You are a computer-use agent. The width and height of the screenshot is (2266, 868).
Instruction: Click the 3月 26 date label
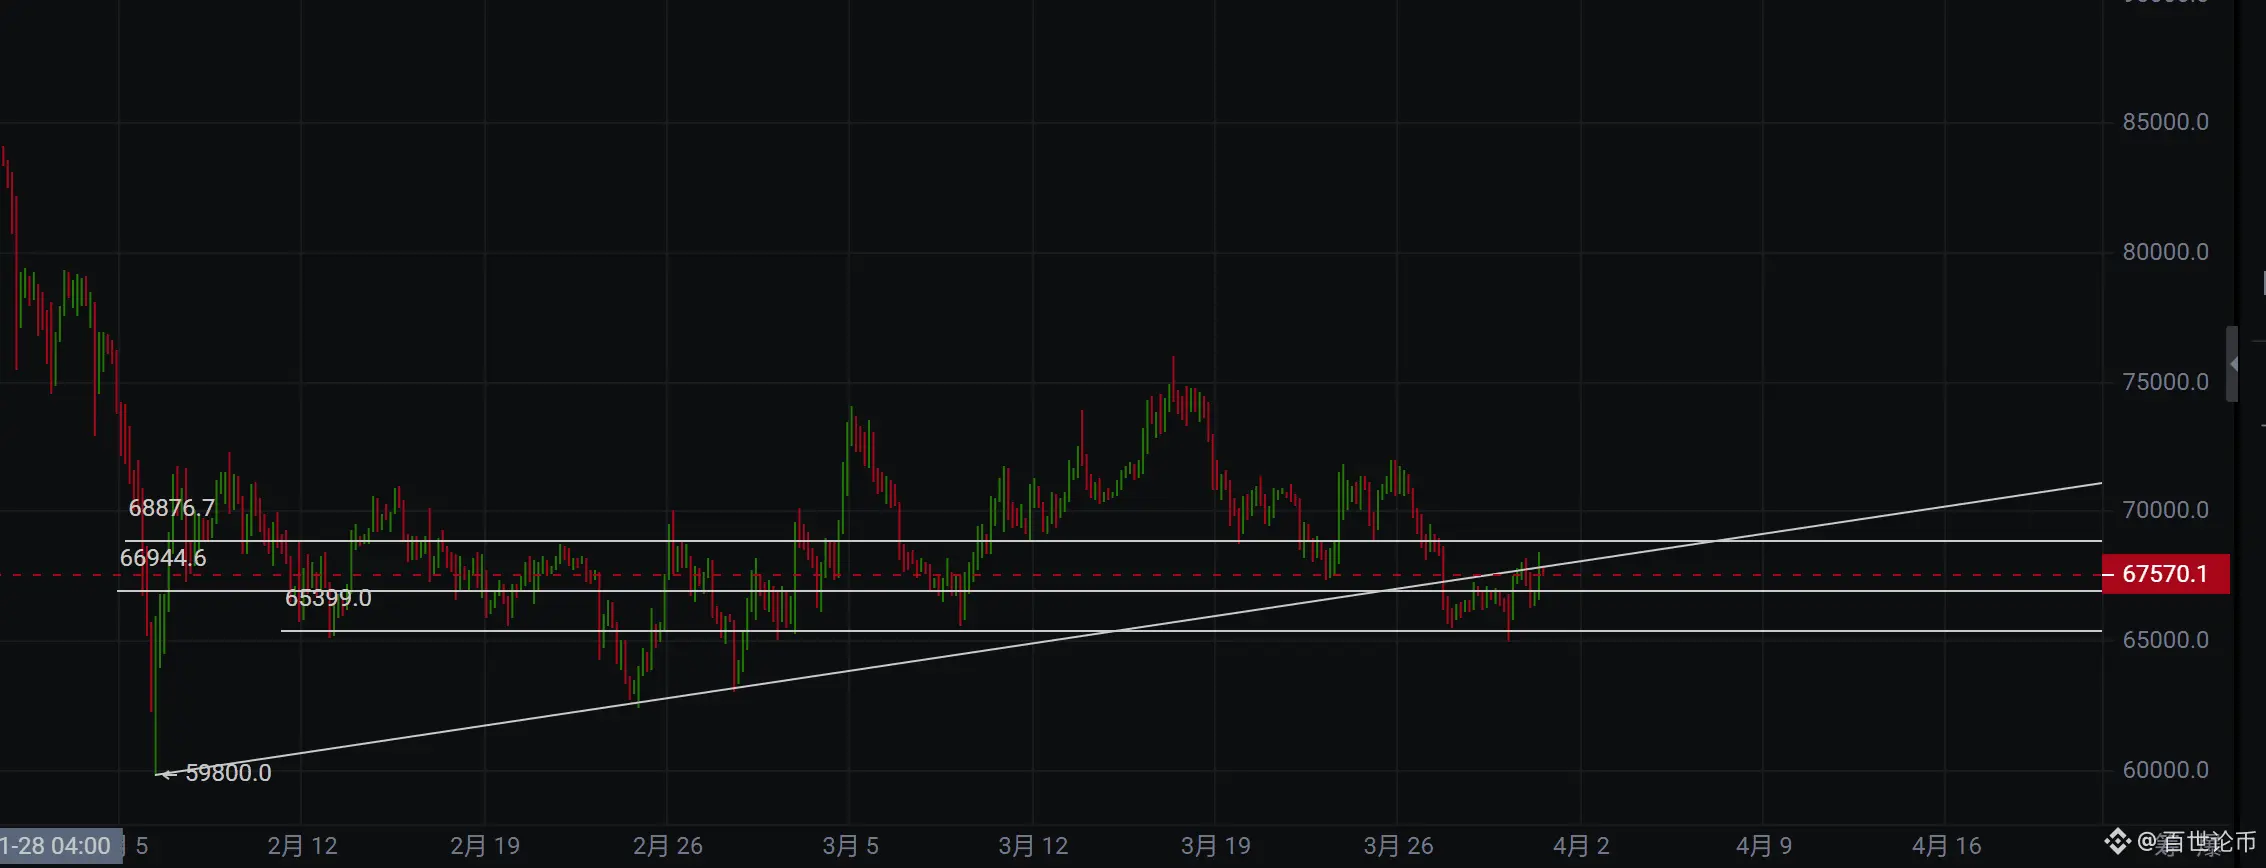coord(1399,846)
